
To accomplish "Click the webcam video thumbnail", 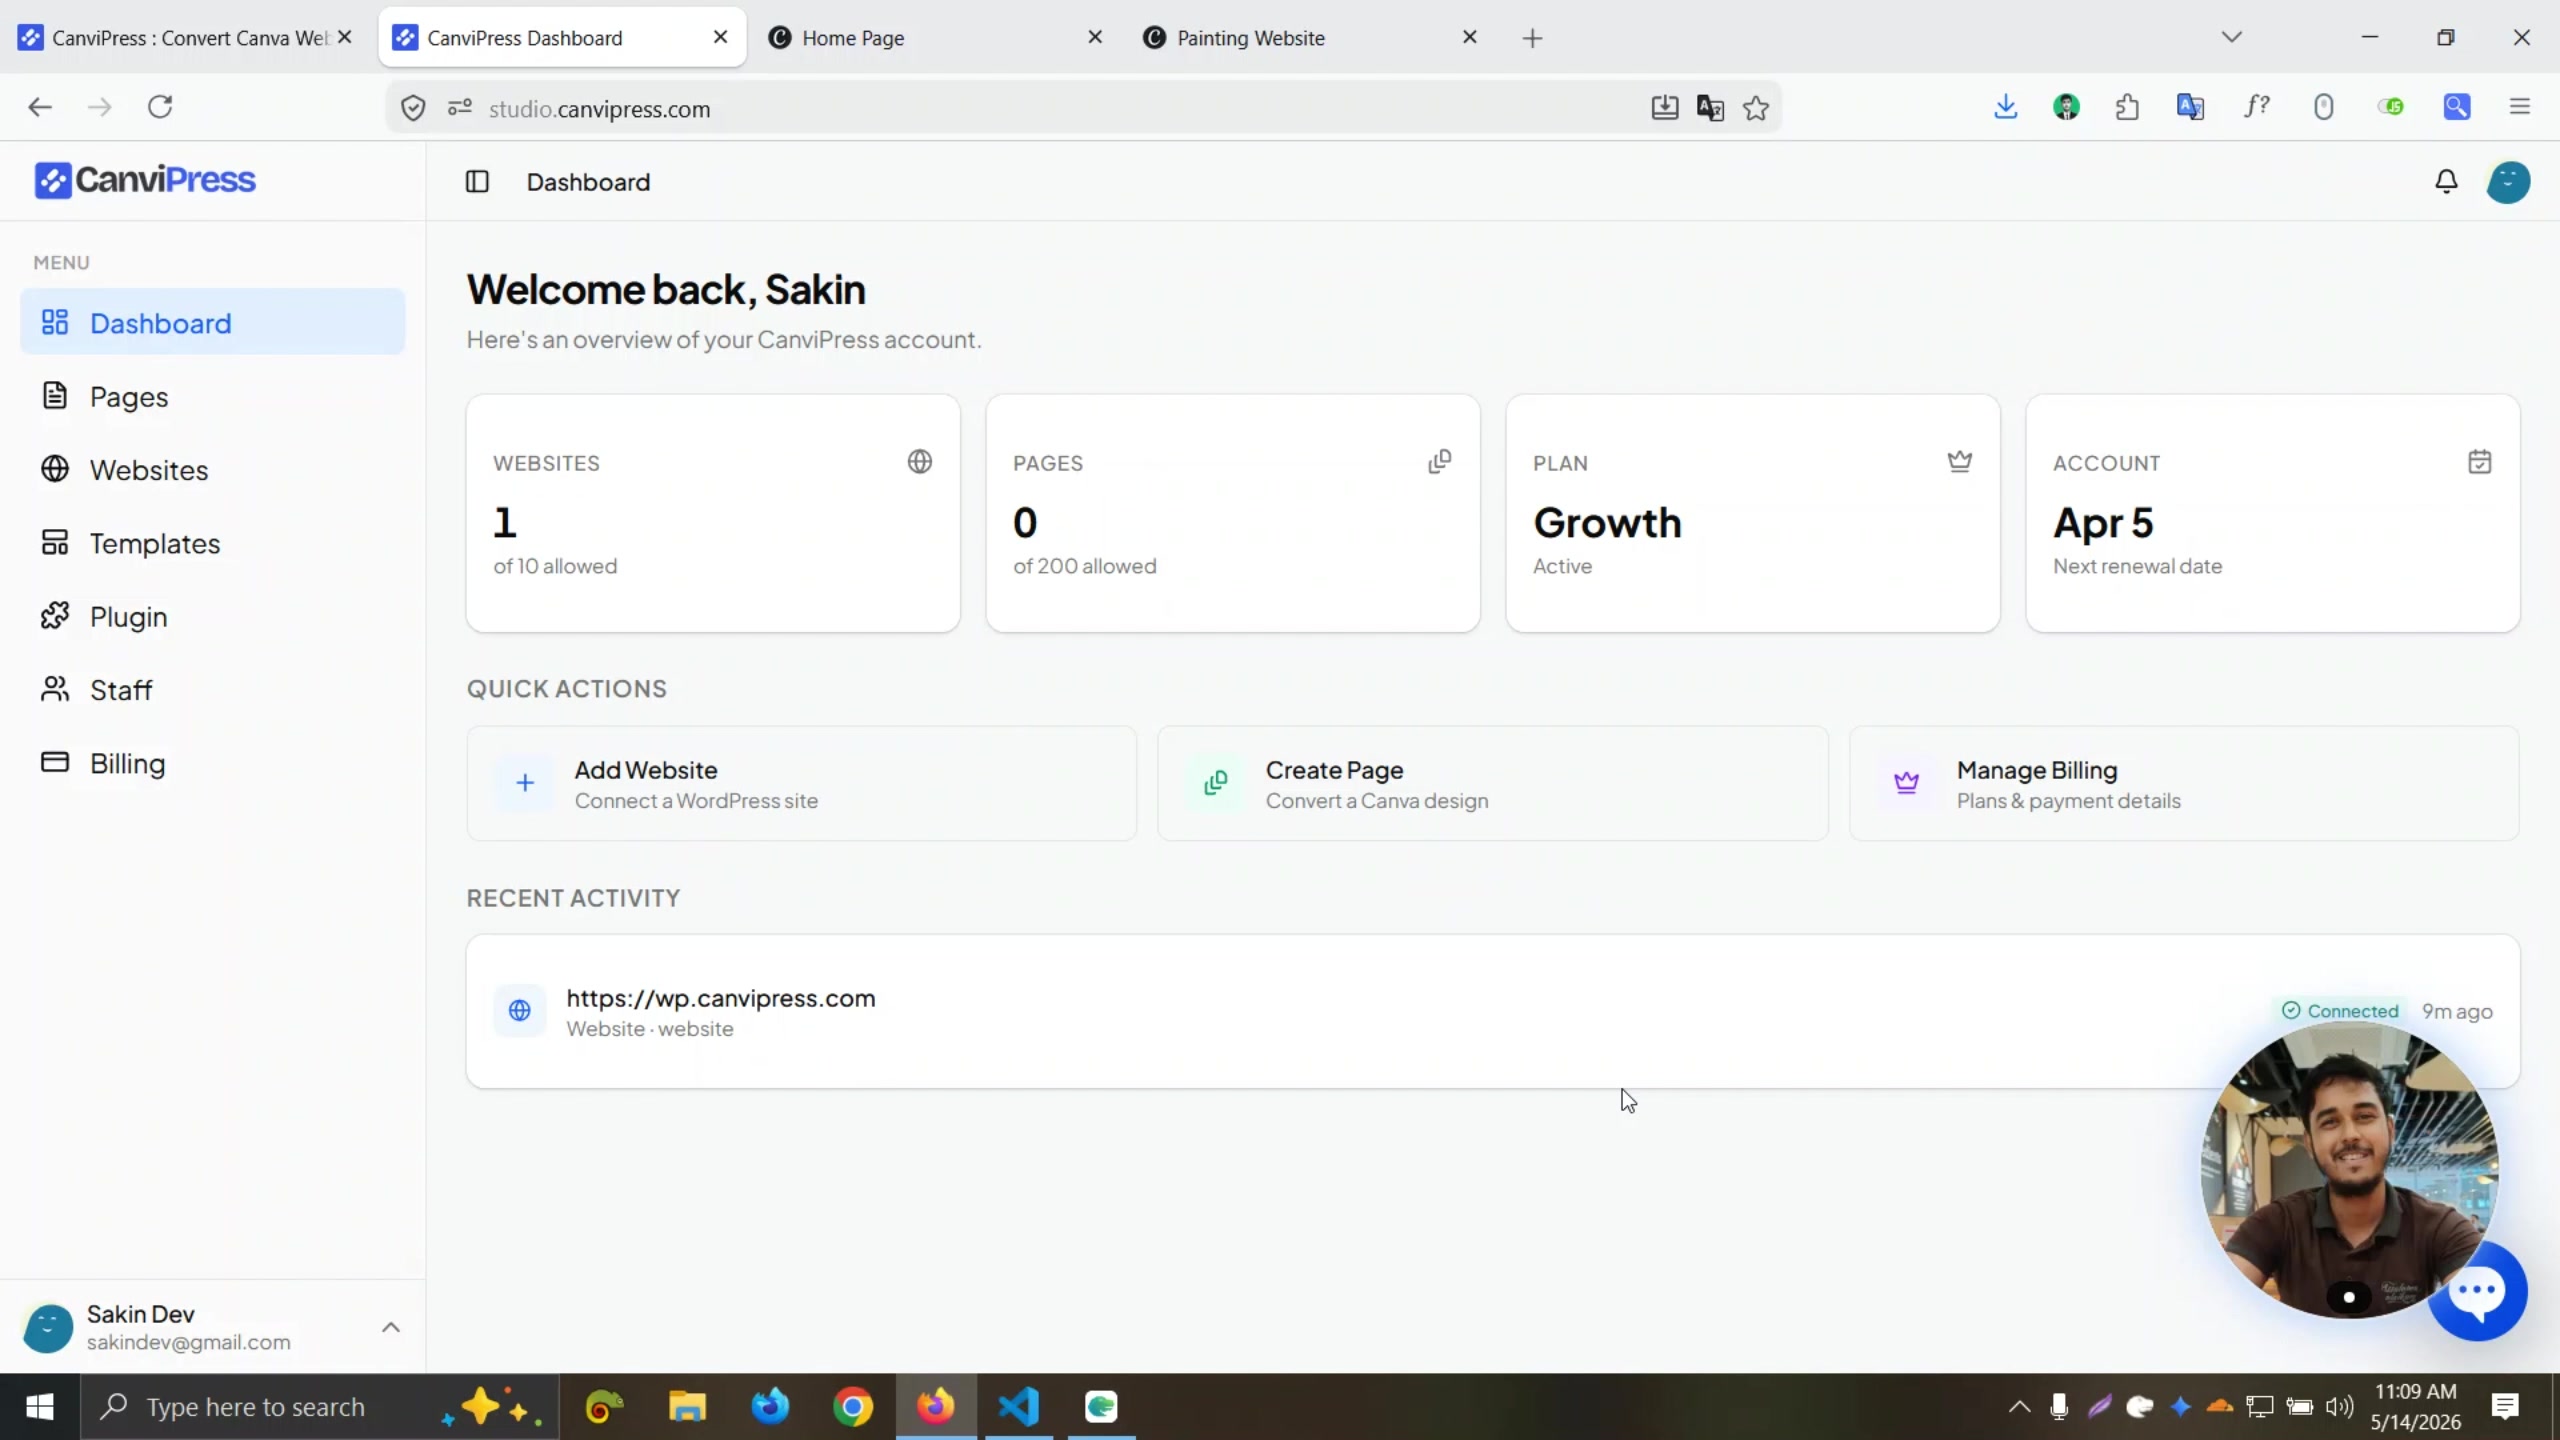I will pyautogui.click(x=2350, y=1170).
